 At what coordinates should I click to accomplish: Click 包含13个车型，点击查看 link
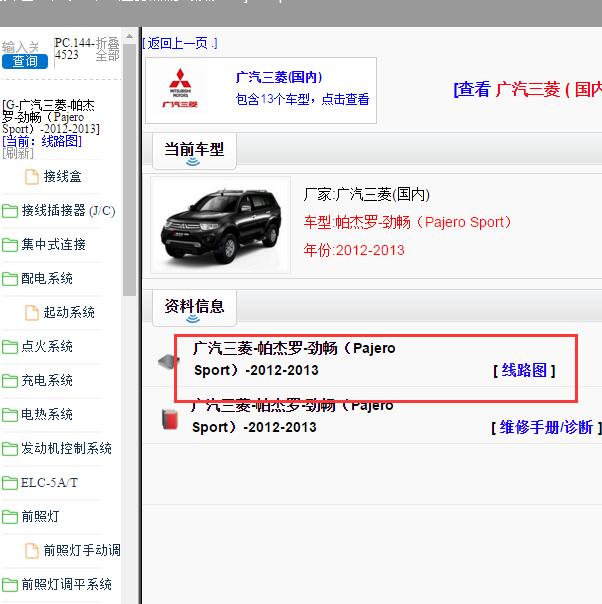pyautogui.click(x=303, y=99)
